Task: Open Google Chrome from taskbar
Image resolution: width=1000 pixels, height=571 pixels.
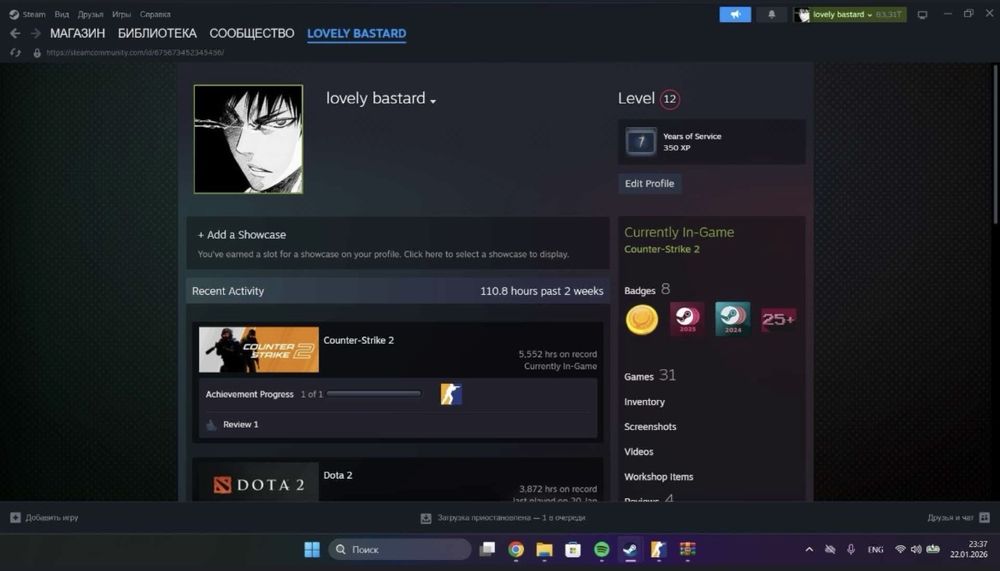Action: 516,549
